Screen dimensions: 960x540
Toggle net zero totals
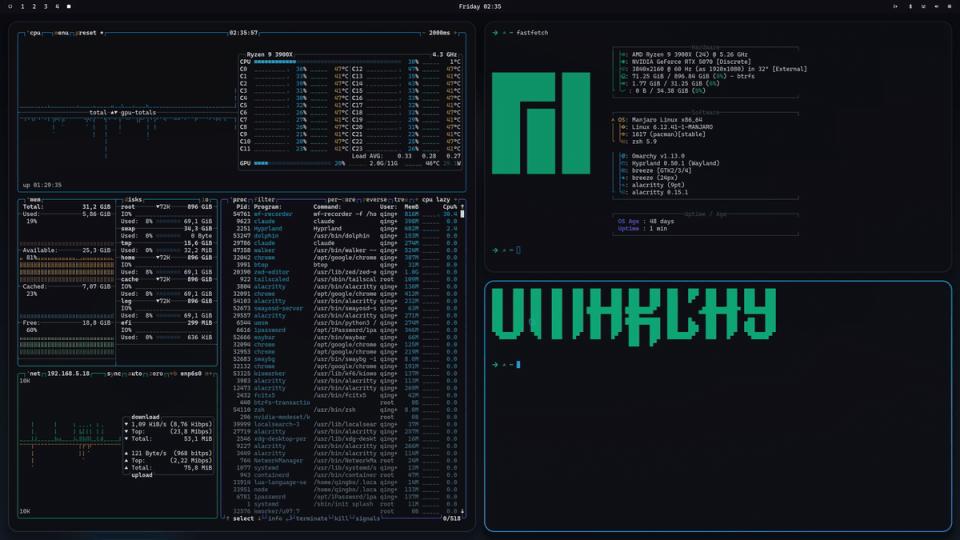click(x=156, y=373)
